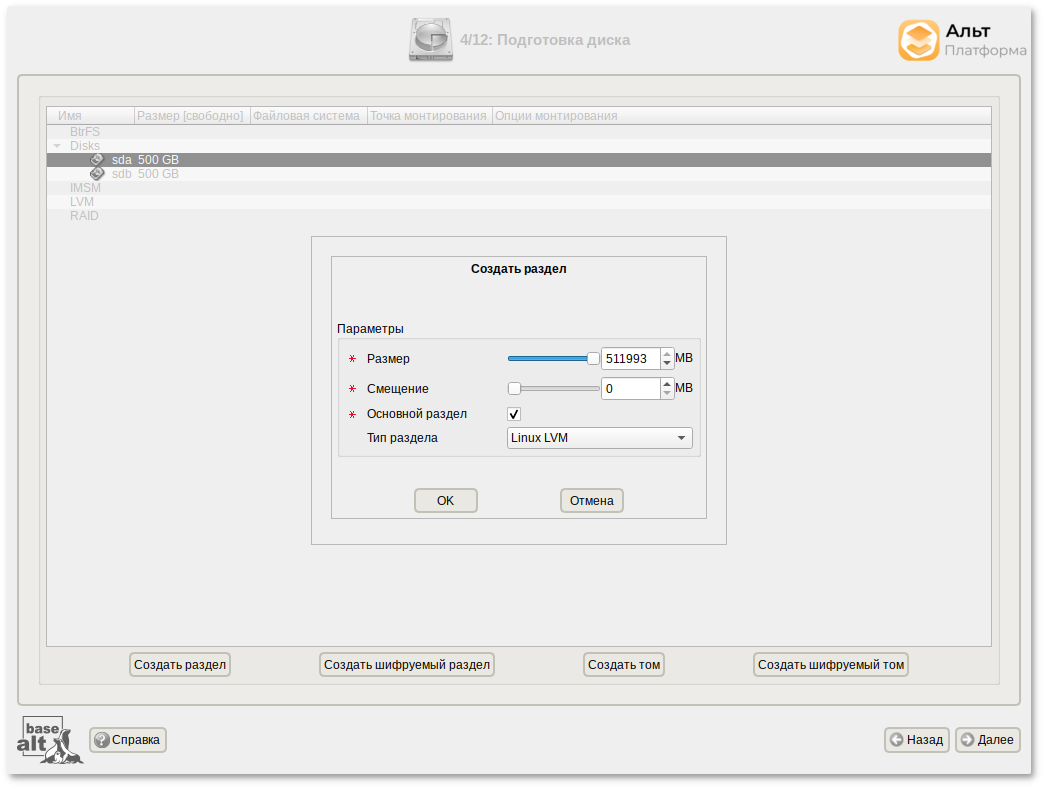Select the RAID tree item
The image size is (1044, 788).
click(85, 215)
